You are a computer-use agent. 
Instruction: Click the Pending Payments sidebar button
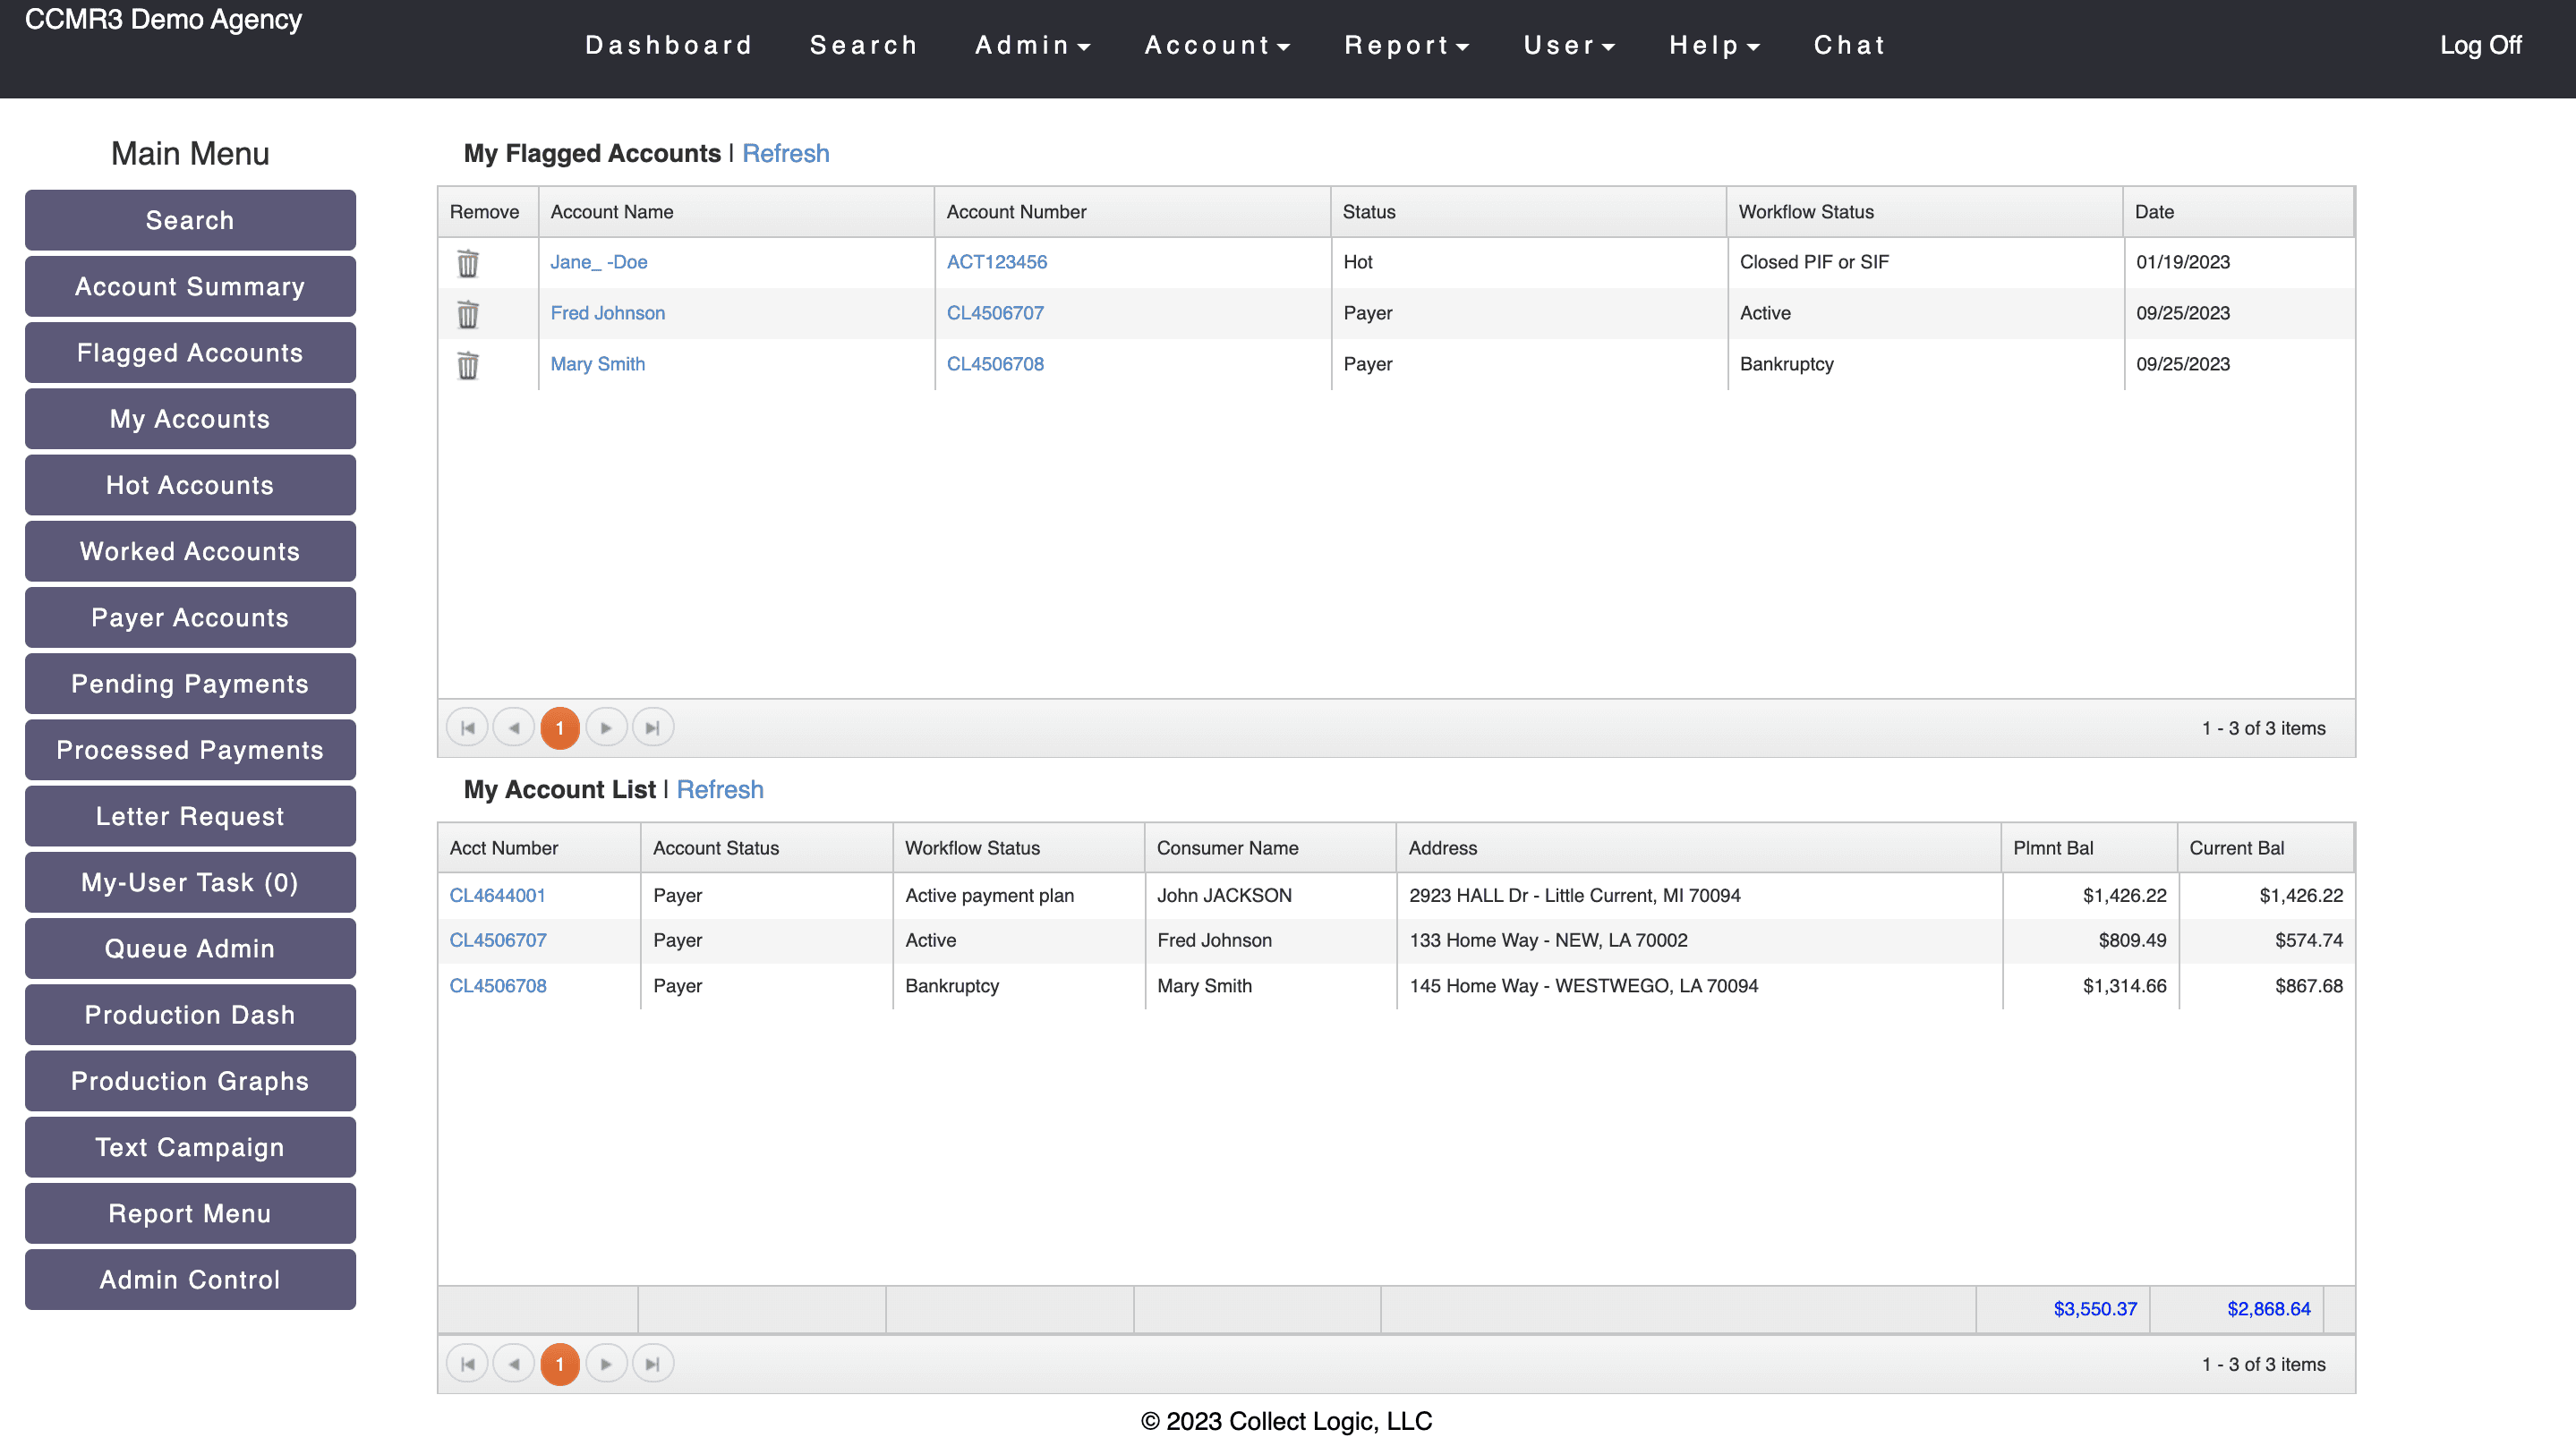click(x=190, y=684)
